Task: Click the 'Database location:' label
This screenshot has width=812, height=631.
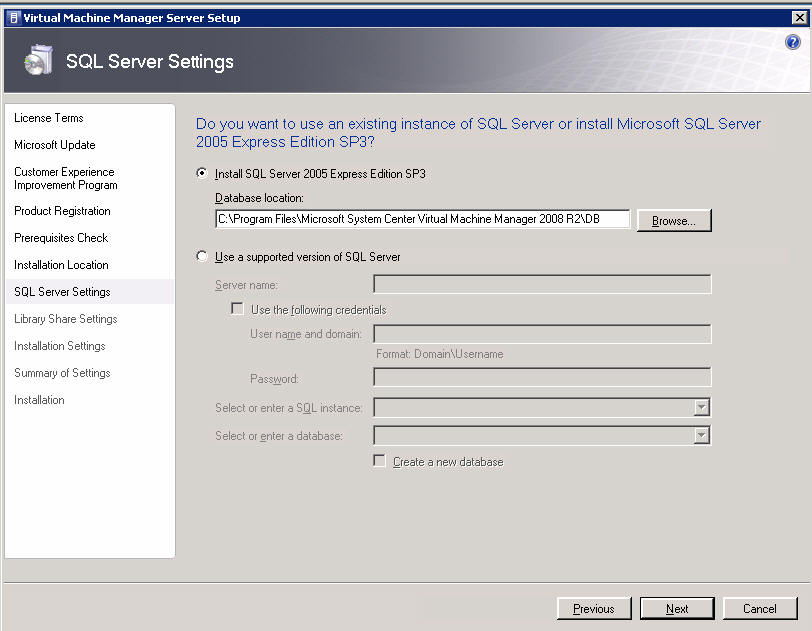Action: (x=259, y=198)
